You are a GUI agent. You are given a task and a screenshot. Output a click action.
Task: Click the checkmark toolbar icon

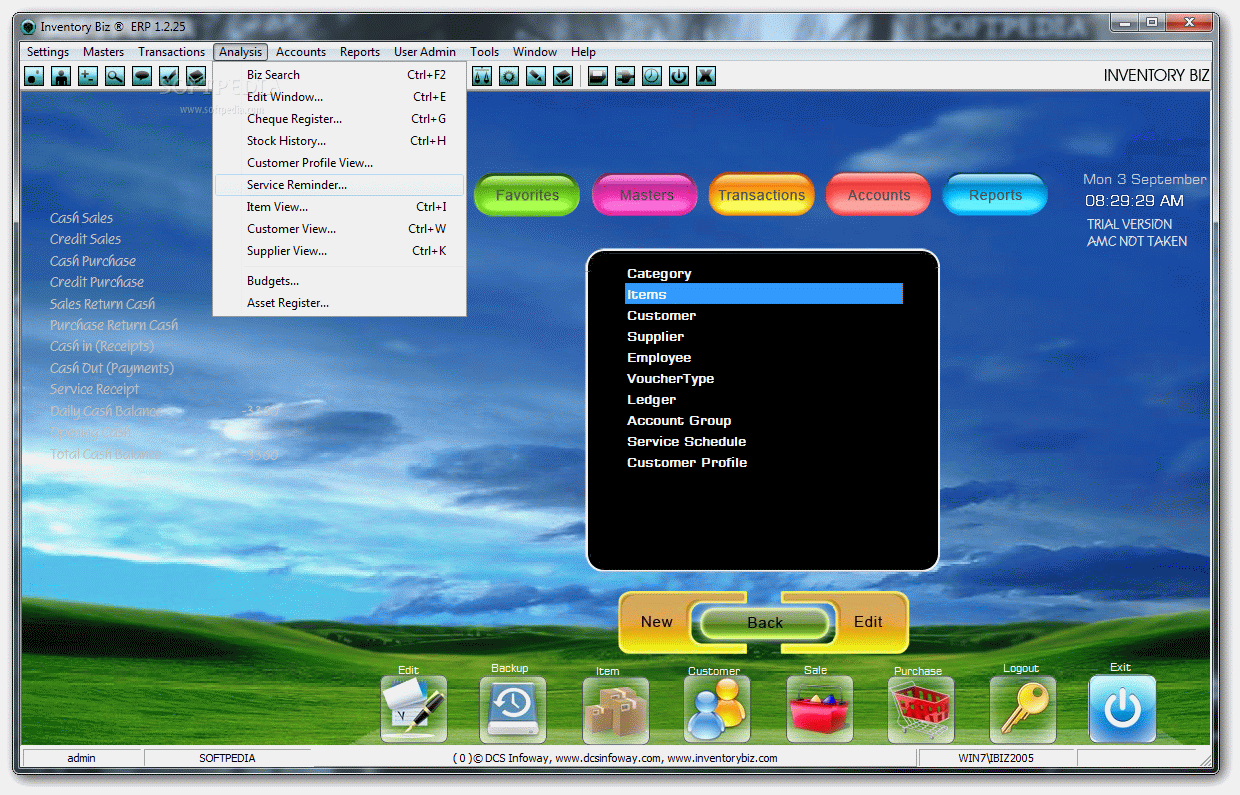tap(169, 75)
